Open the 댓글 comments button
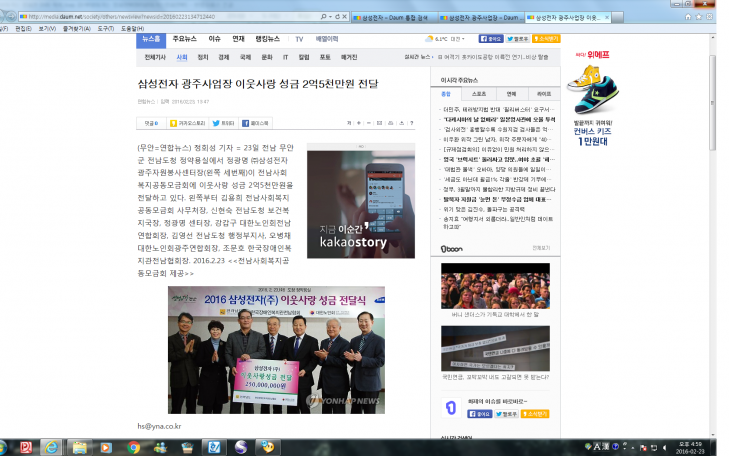 click(151, 123)
